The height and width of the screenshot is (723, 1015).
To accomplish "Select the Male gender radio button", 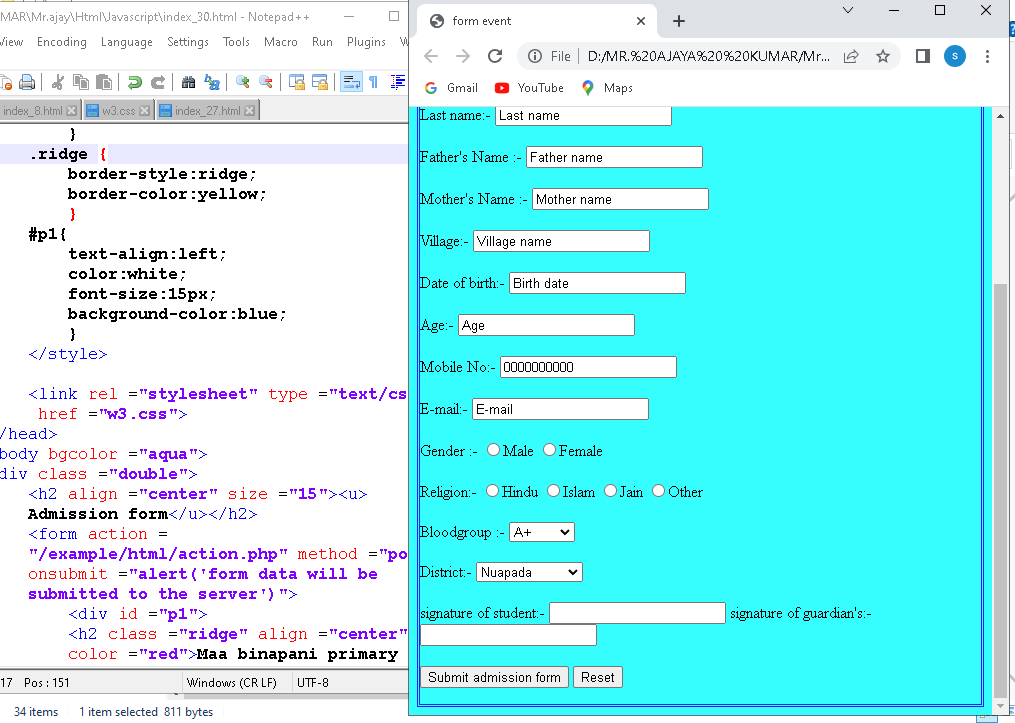I will click(x=494, y=450).
